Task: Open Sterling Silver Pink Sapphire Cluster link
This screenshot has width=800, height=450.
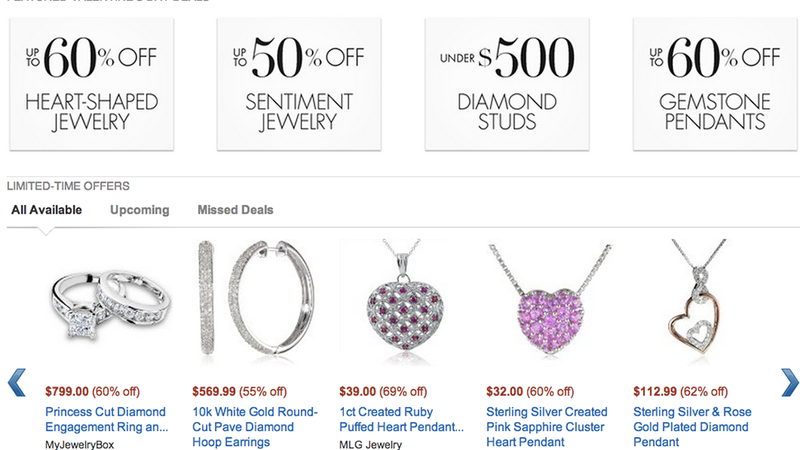Action: tap(547, 427)
